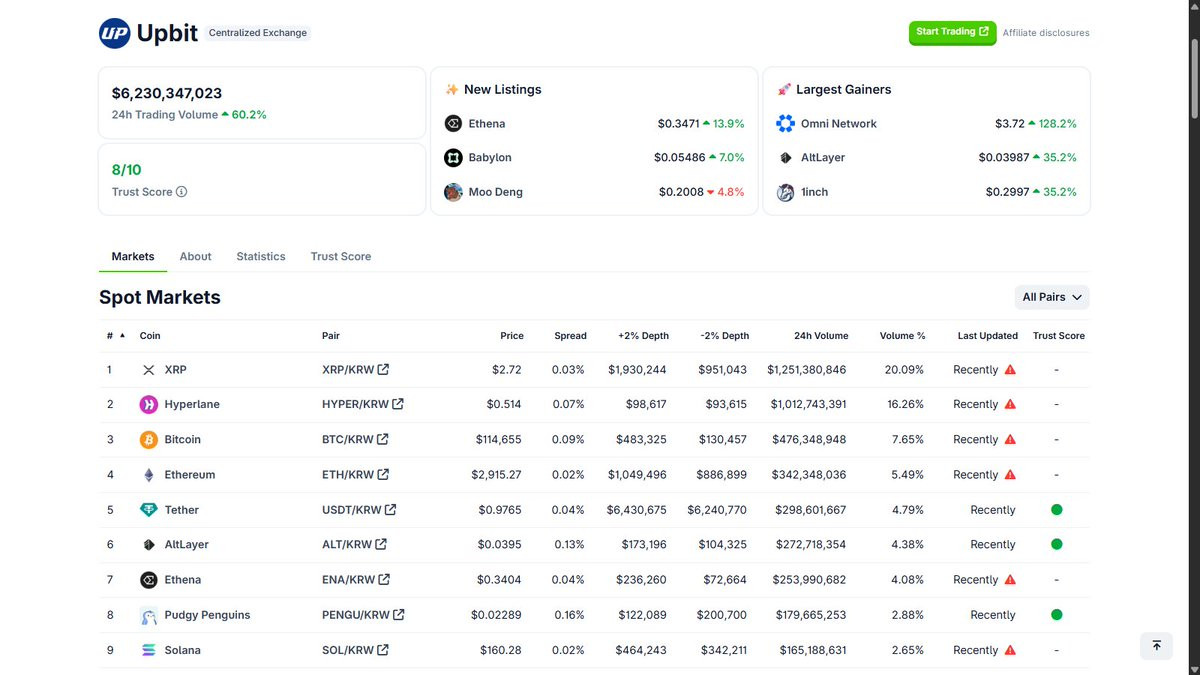
Task: Click the Hyperlane coin name
Action: tap(192, 405)
